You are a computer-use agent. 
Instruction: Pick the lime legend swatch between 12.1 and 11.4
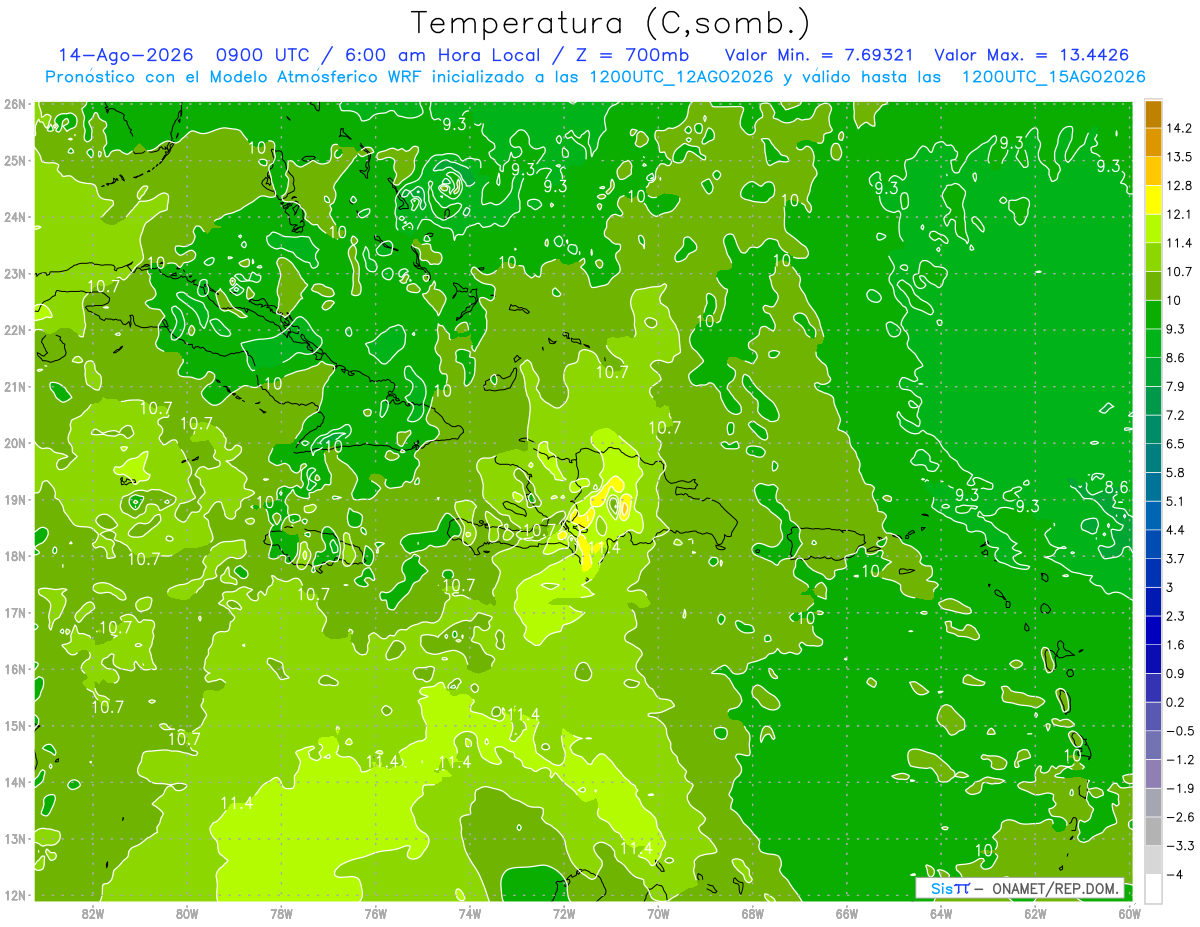pyautogui.click(x=1153, y=229)
